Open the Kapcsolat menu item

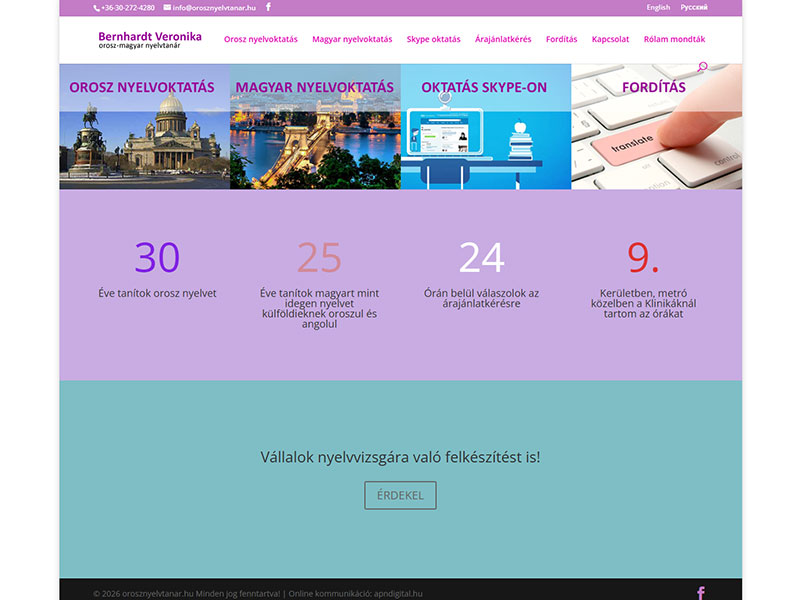point(609,39)
